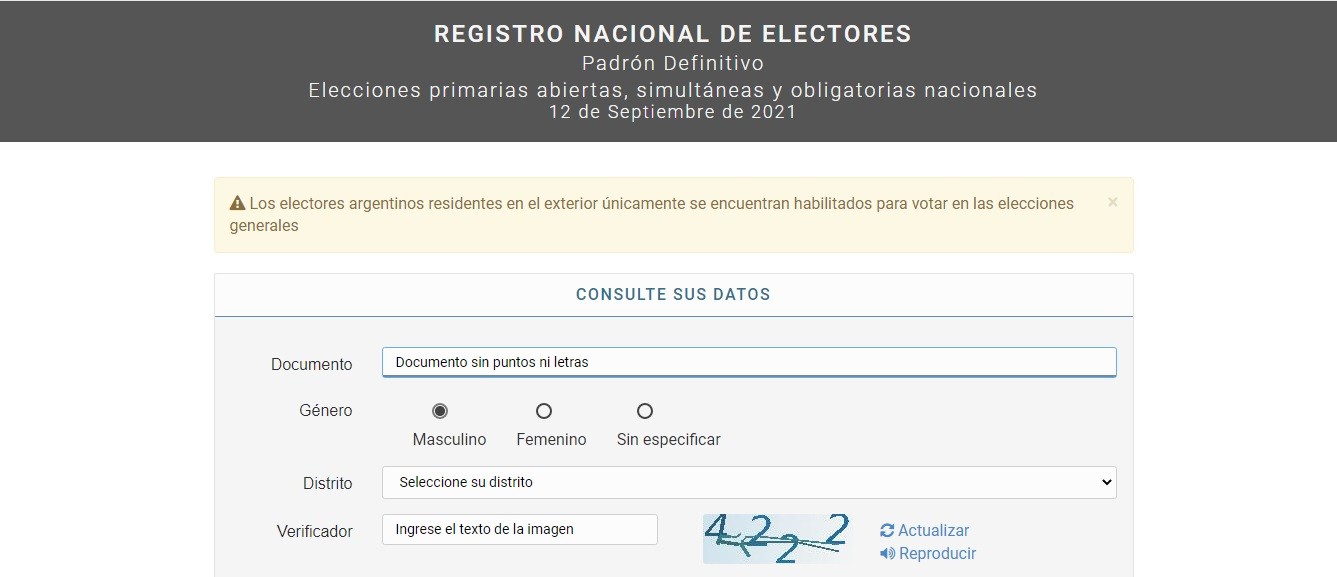Viewport: 1337px width, 577px height.
Task: Click the Actualizar link
Action: (928, 530)
